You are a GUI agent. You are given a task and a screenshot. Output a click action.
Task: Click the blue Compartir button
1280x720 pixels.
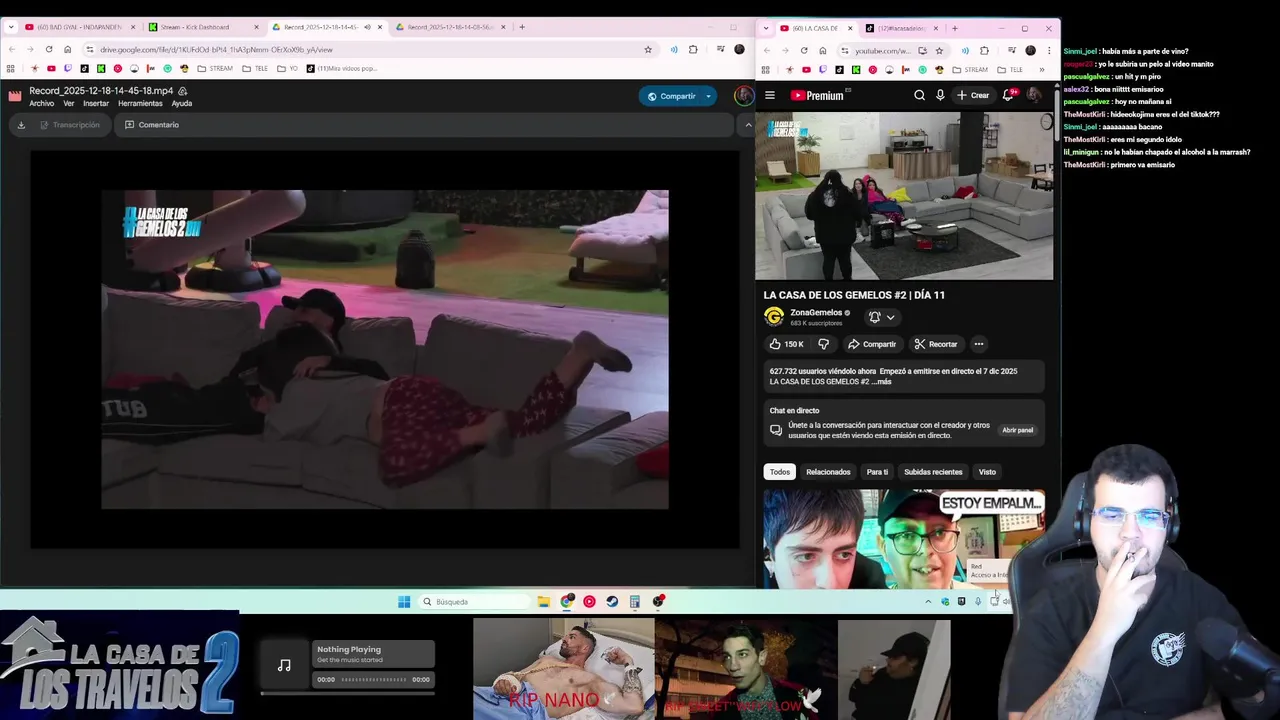(671, 96)
